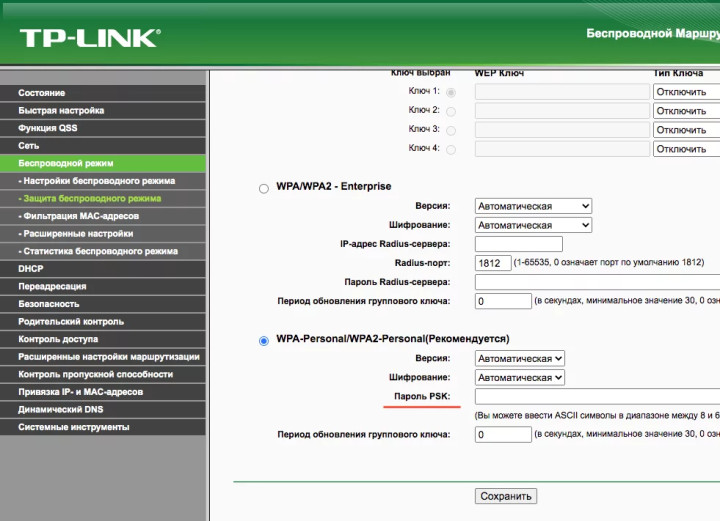
Task: Open the key type dropdown for Ключ 1
Action: click(x=686, y=92)
